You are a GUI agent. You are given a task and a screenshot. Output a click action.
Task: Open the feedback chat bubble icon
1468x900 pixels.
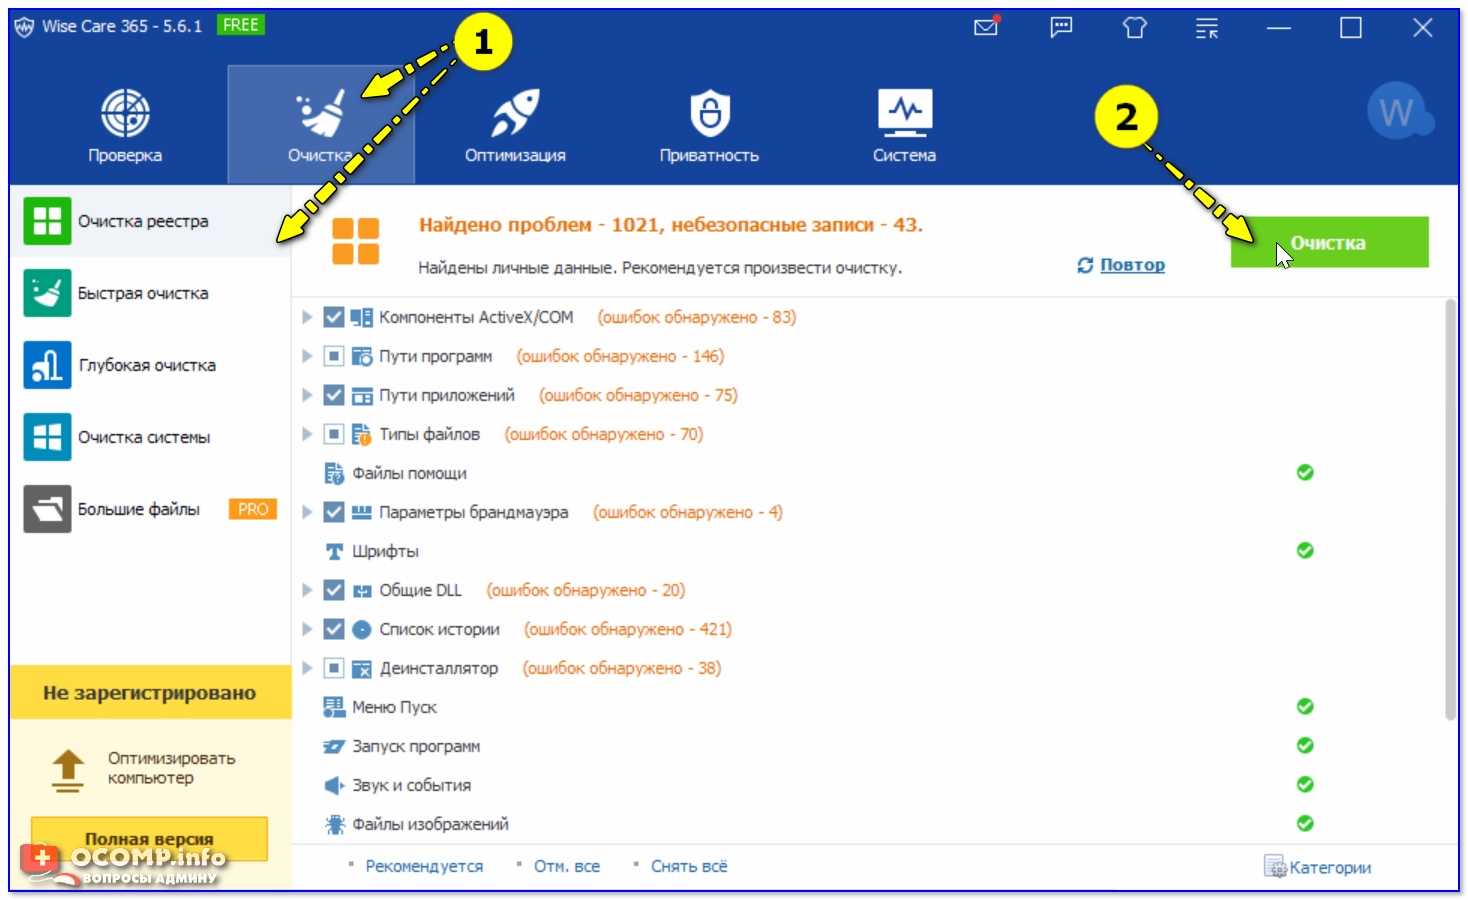1061,27
